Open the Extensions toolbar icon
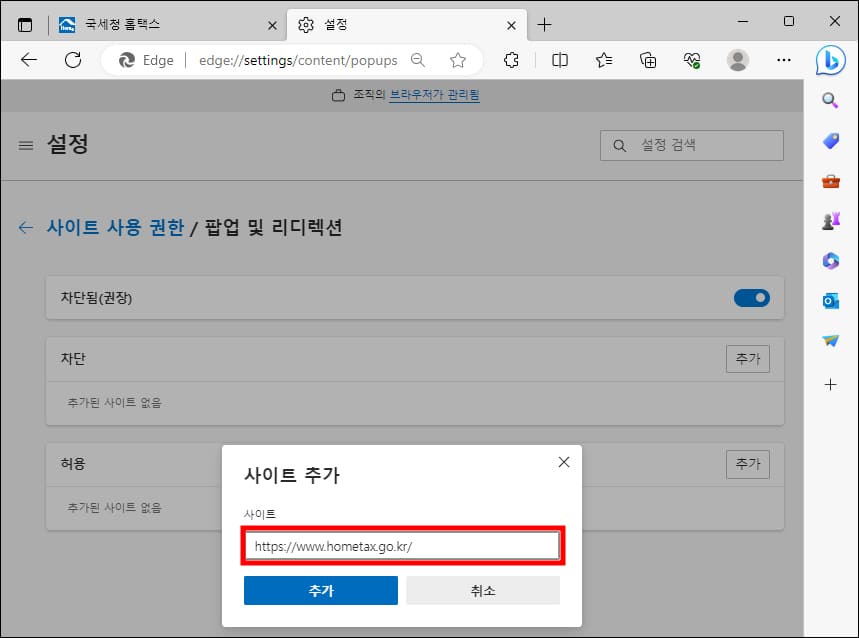The height and width of the screenshot is (638, 859). [511, 60]
